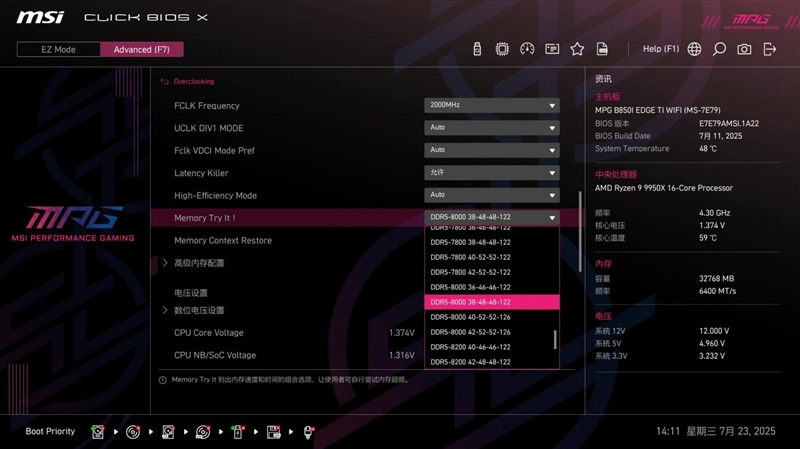Go back via Overclocking breadcrumb arrow icon
The height and width of the screenshot is (449, 800).
click(164, 81)
